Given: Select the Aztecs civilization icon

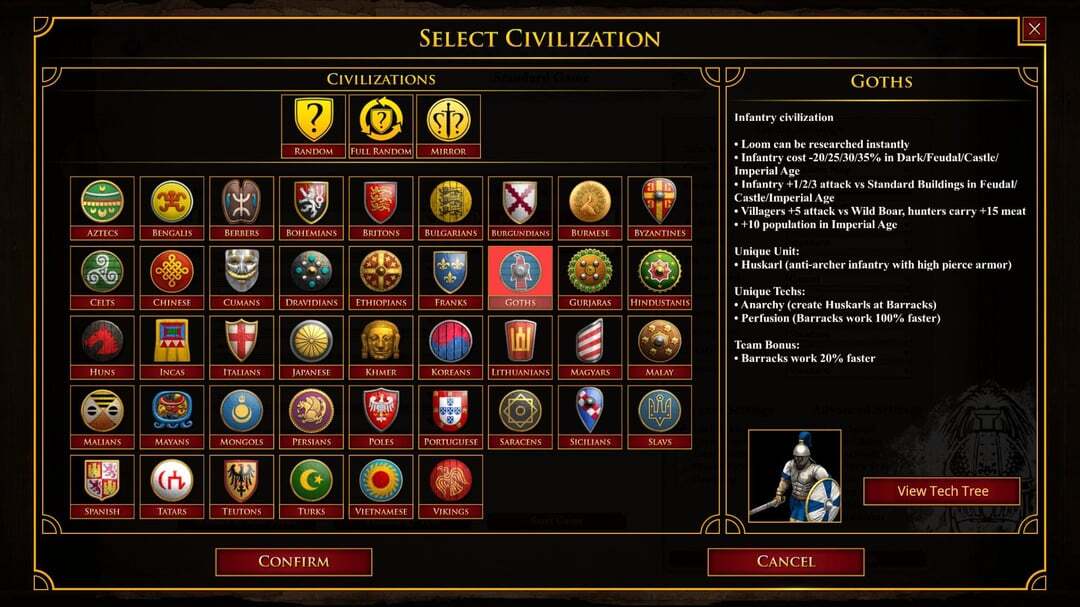Looking at the screenshot, I should [102, 208].
